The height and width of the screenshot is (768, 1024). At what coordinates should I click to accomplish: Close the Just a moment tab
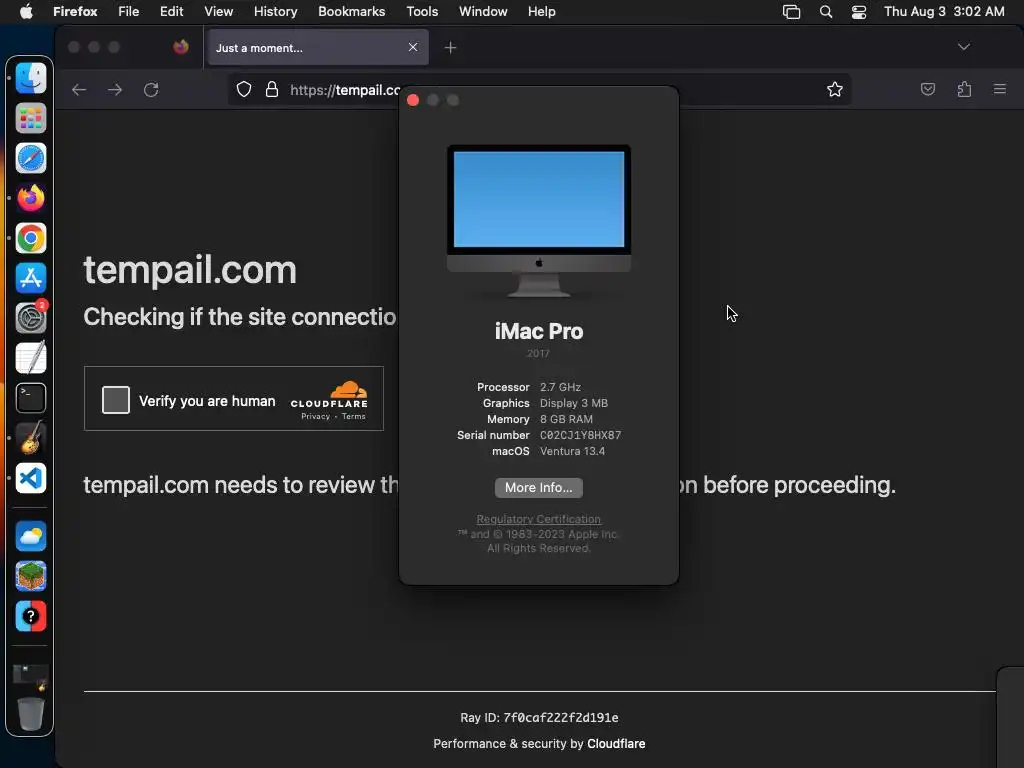click(413, 47)
